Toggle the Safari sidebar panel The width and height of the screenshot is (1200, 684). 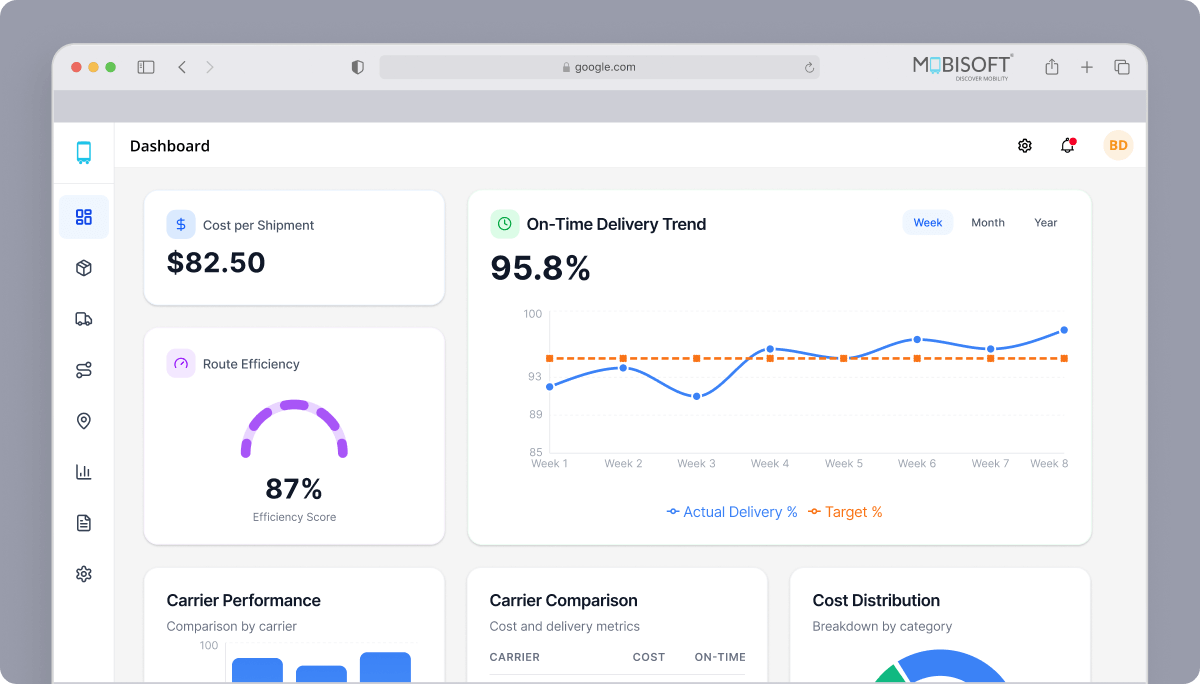click(146, 66)
